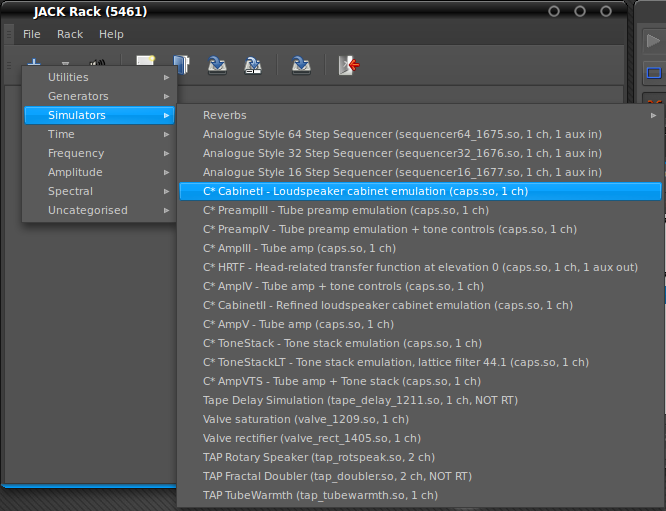Add C* AmpVTS Tube amp + Tone stack

(420, 381)
